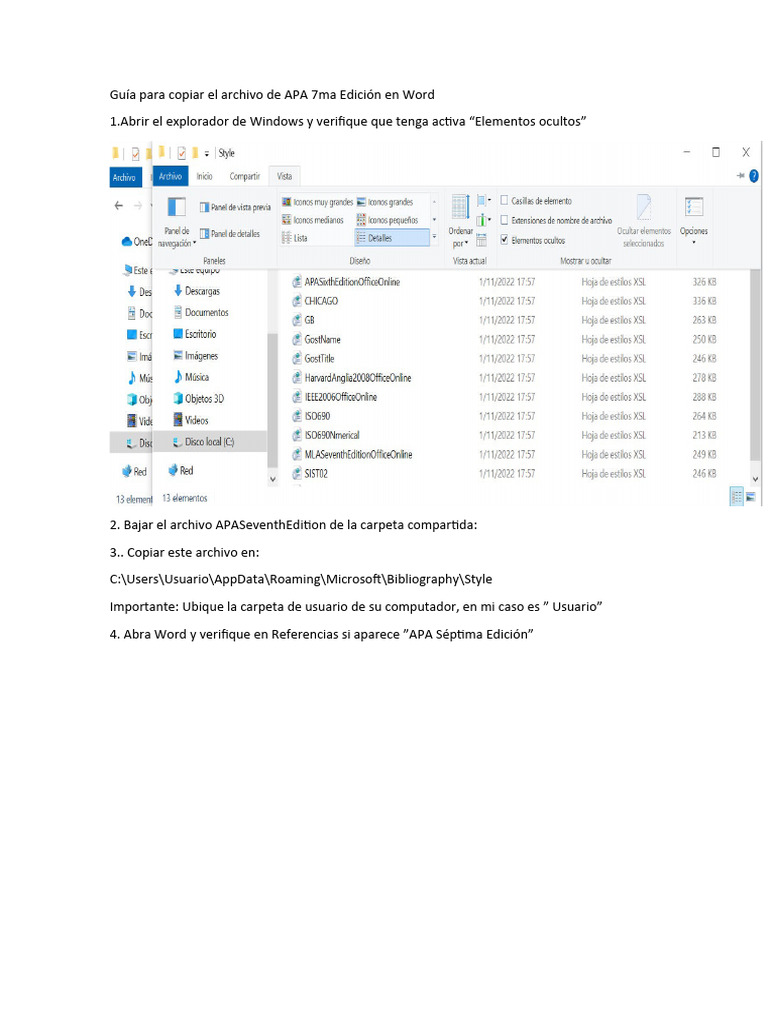
Task: Open Archivo tab in the rear Explorer window
Action: click(x=125, y=178)
